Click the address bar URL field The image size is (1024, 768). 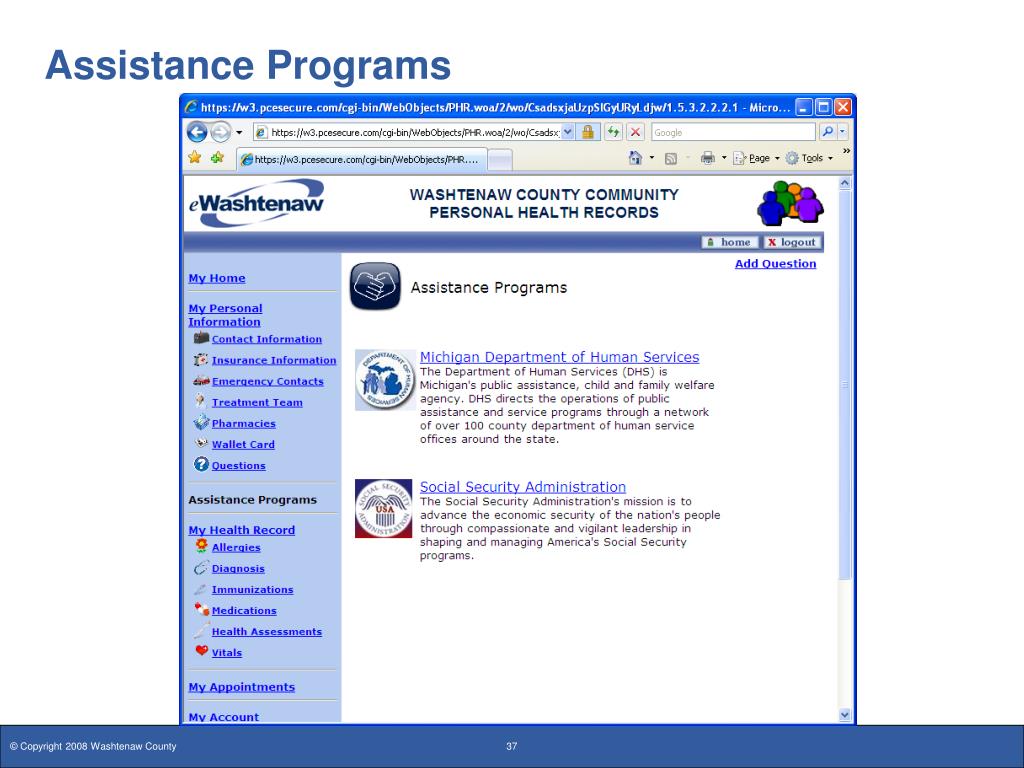407,133
